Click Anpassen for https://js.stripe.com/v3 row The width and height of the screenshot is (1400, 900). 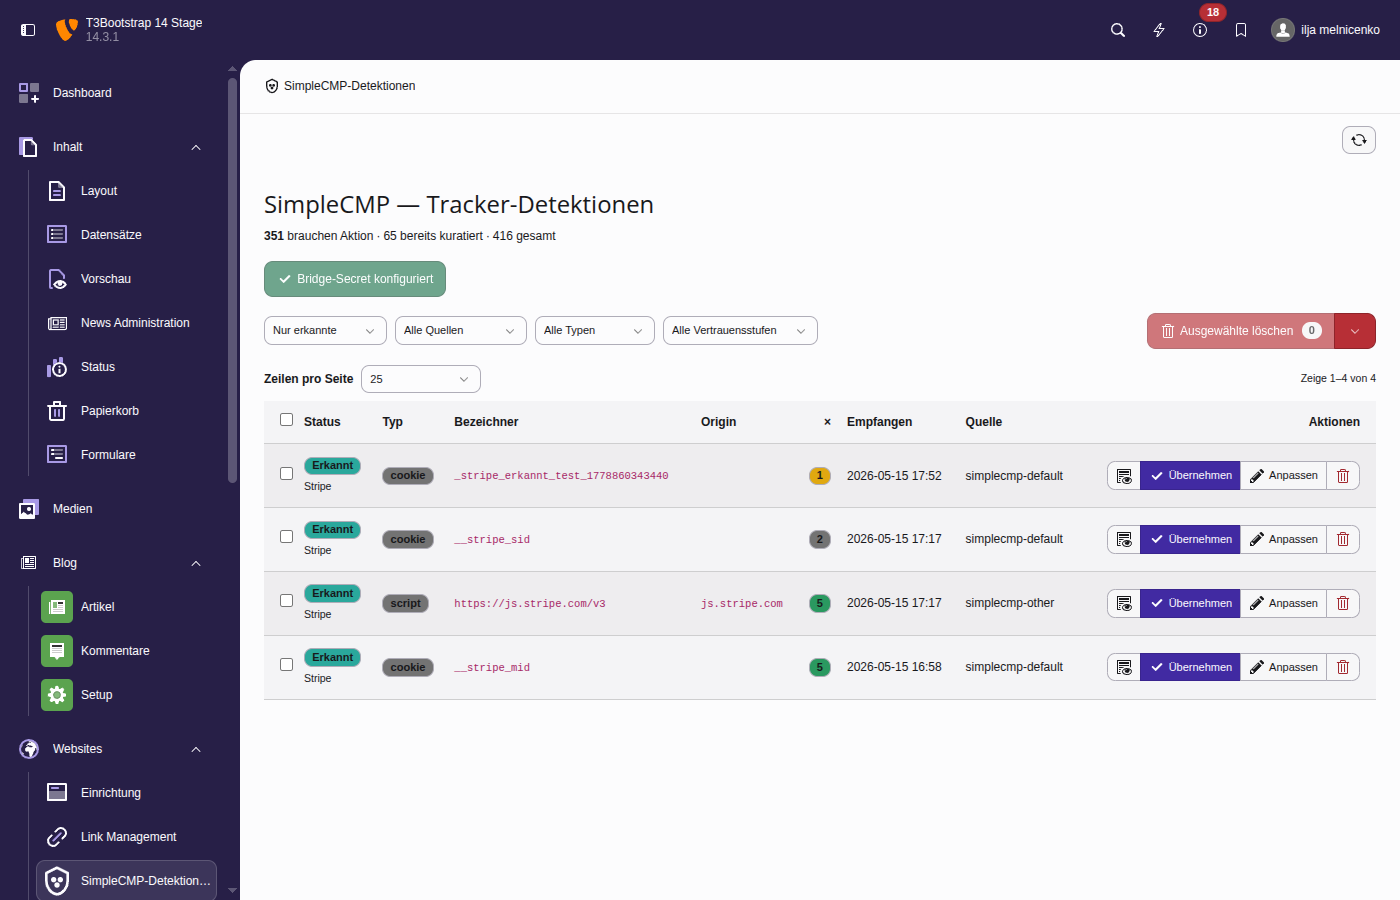[x=1284, y=604]
